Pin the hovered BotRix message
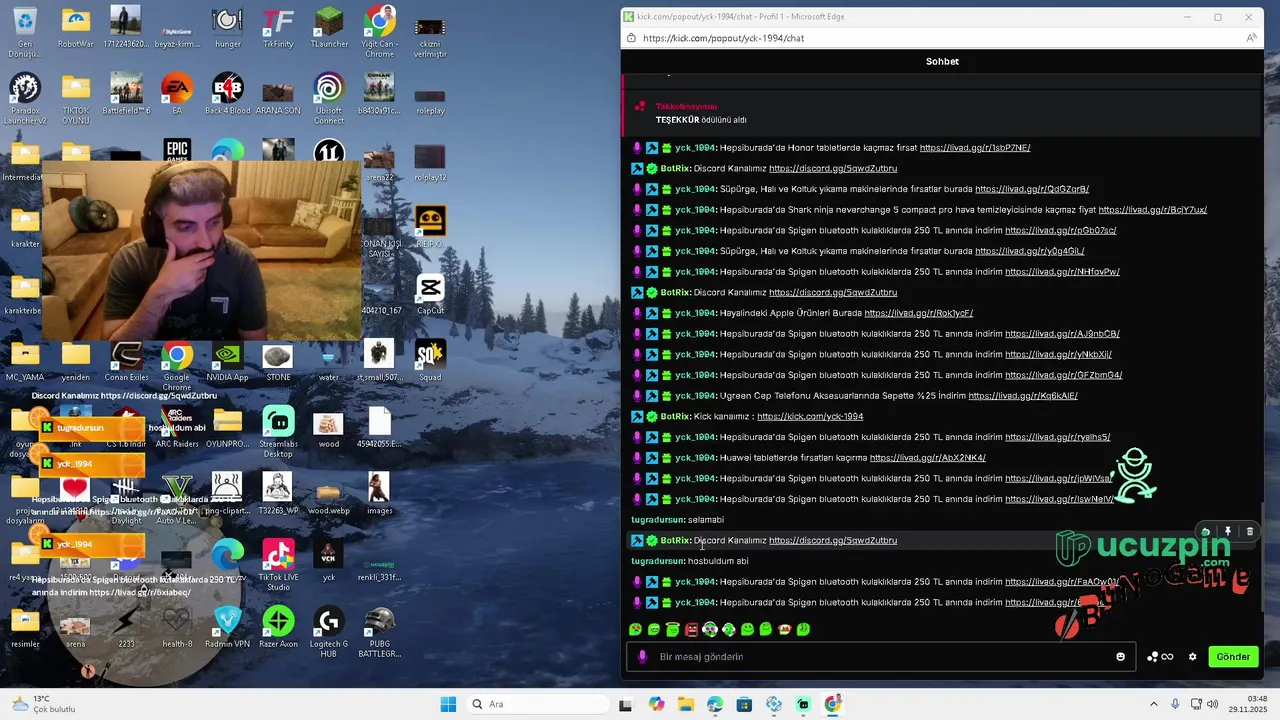The height and width of the screenshot is (720, 1280). 1228,532
